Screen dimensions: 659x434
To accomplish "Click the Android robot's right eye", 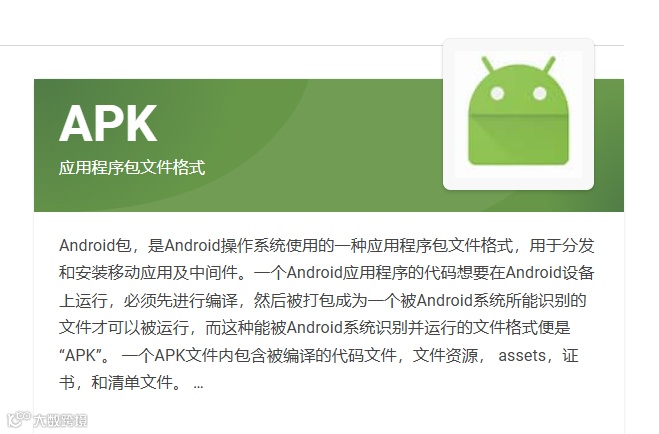I will tap(540, 93).
